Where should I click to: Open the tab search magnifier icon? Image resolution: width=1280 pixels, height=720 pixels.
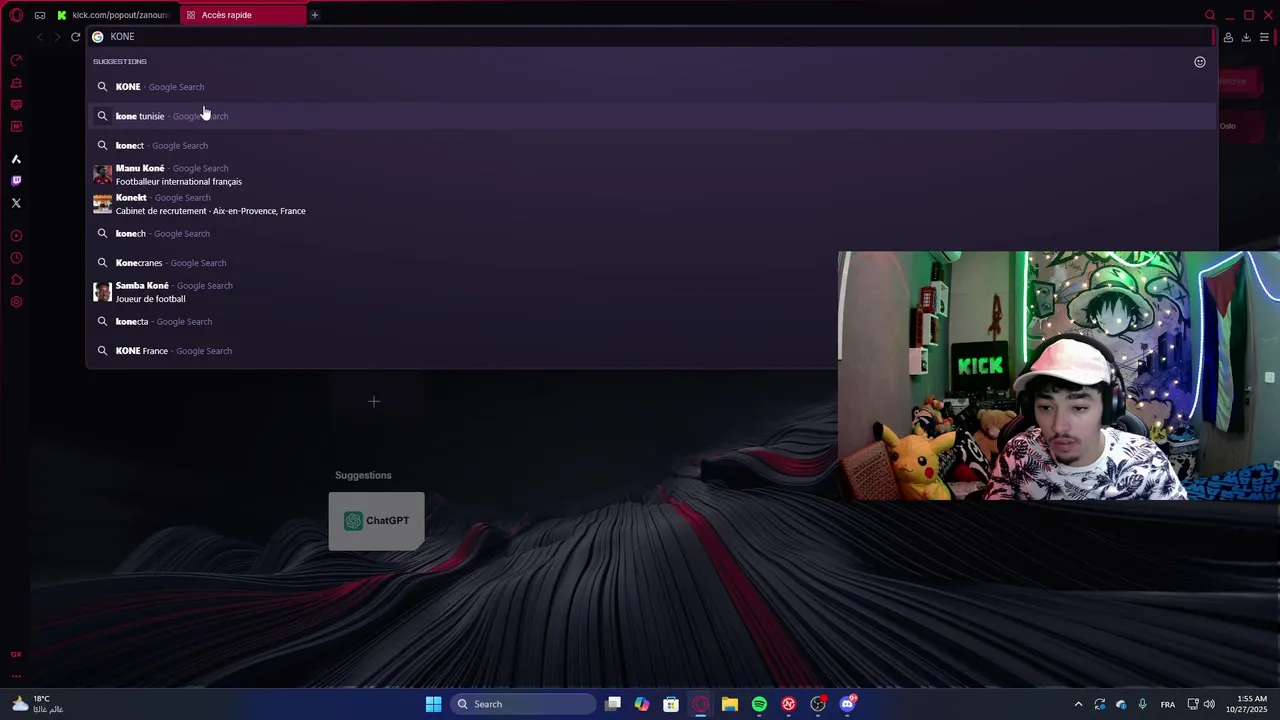[x=1210, y=15]
